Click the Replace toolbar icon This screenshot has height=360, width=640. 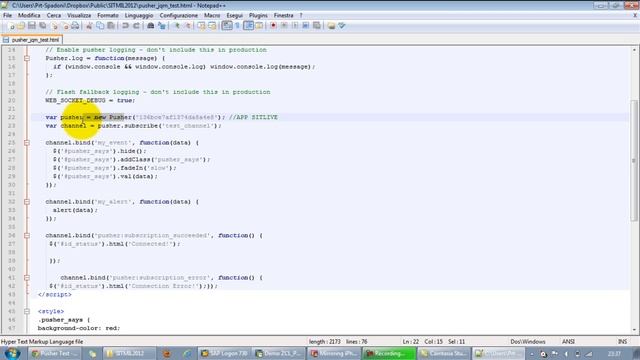click(x=162, y=26)
